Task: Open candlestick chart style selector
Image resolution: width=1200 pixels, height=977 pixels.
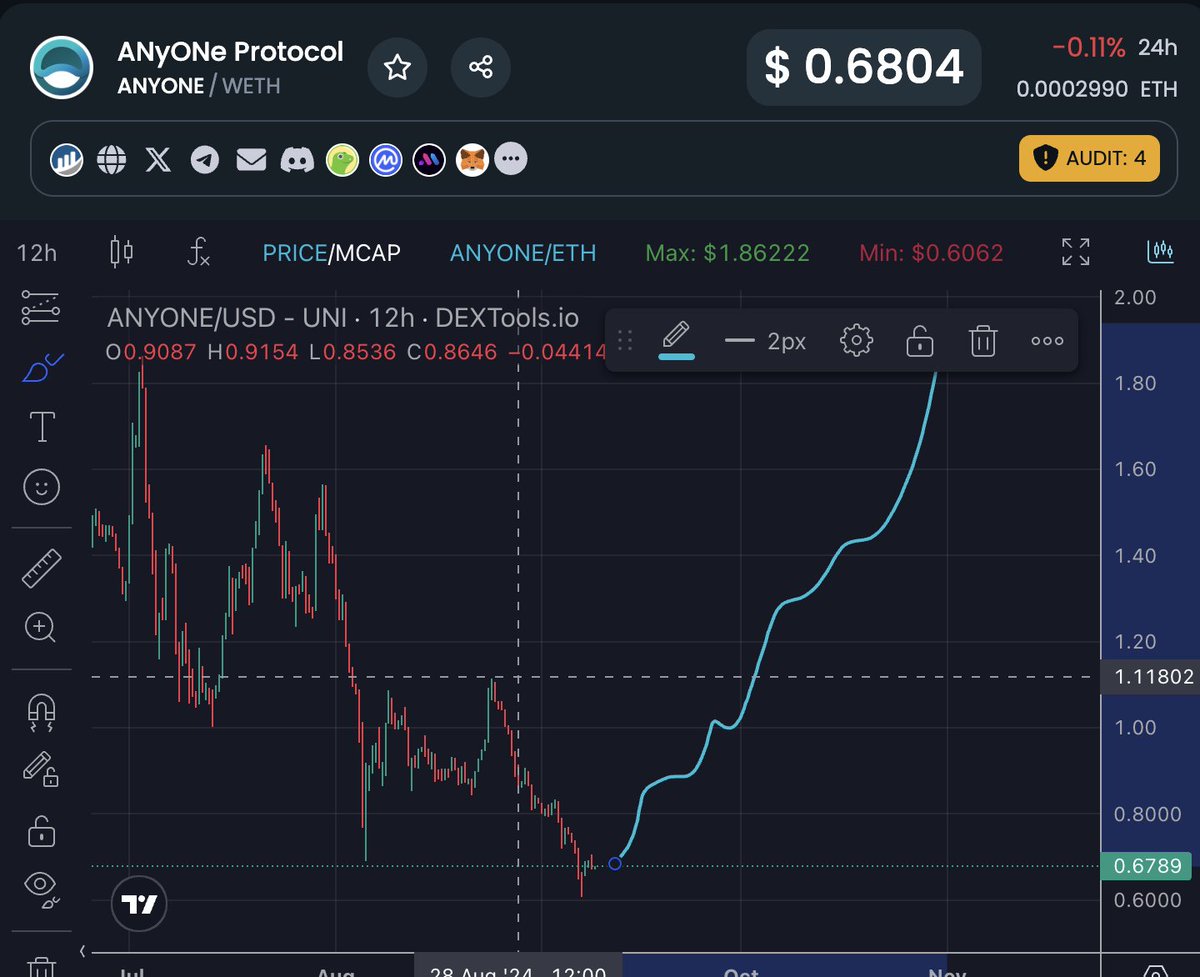Action: click(x=121, y=252)
